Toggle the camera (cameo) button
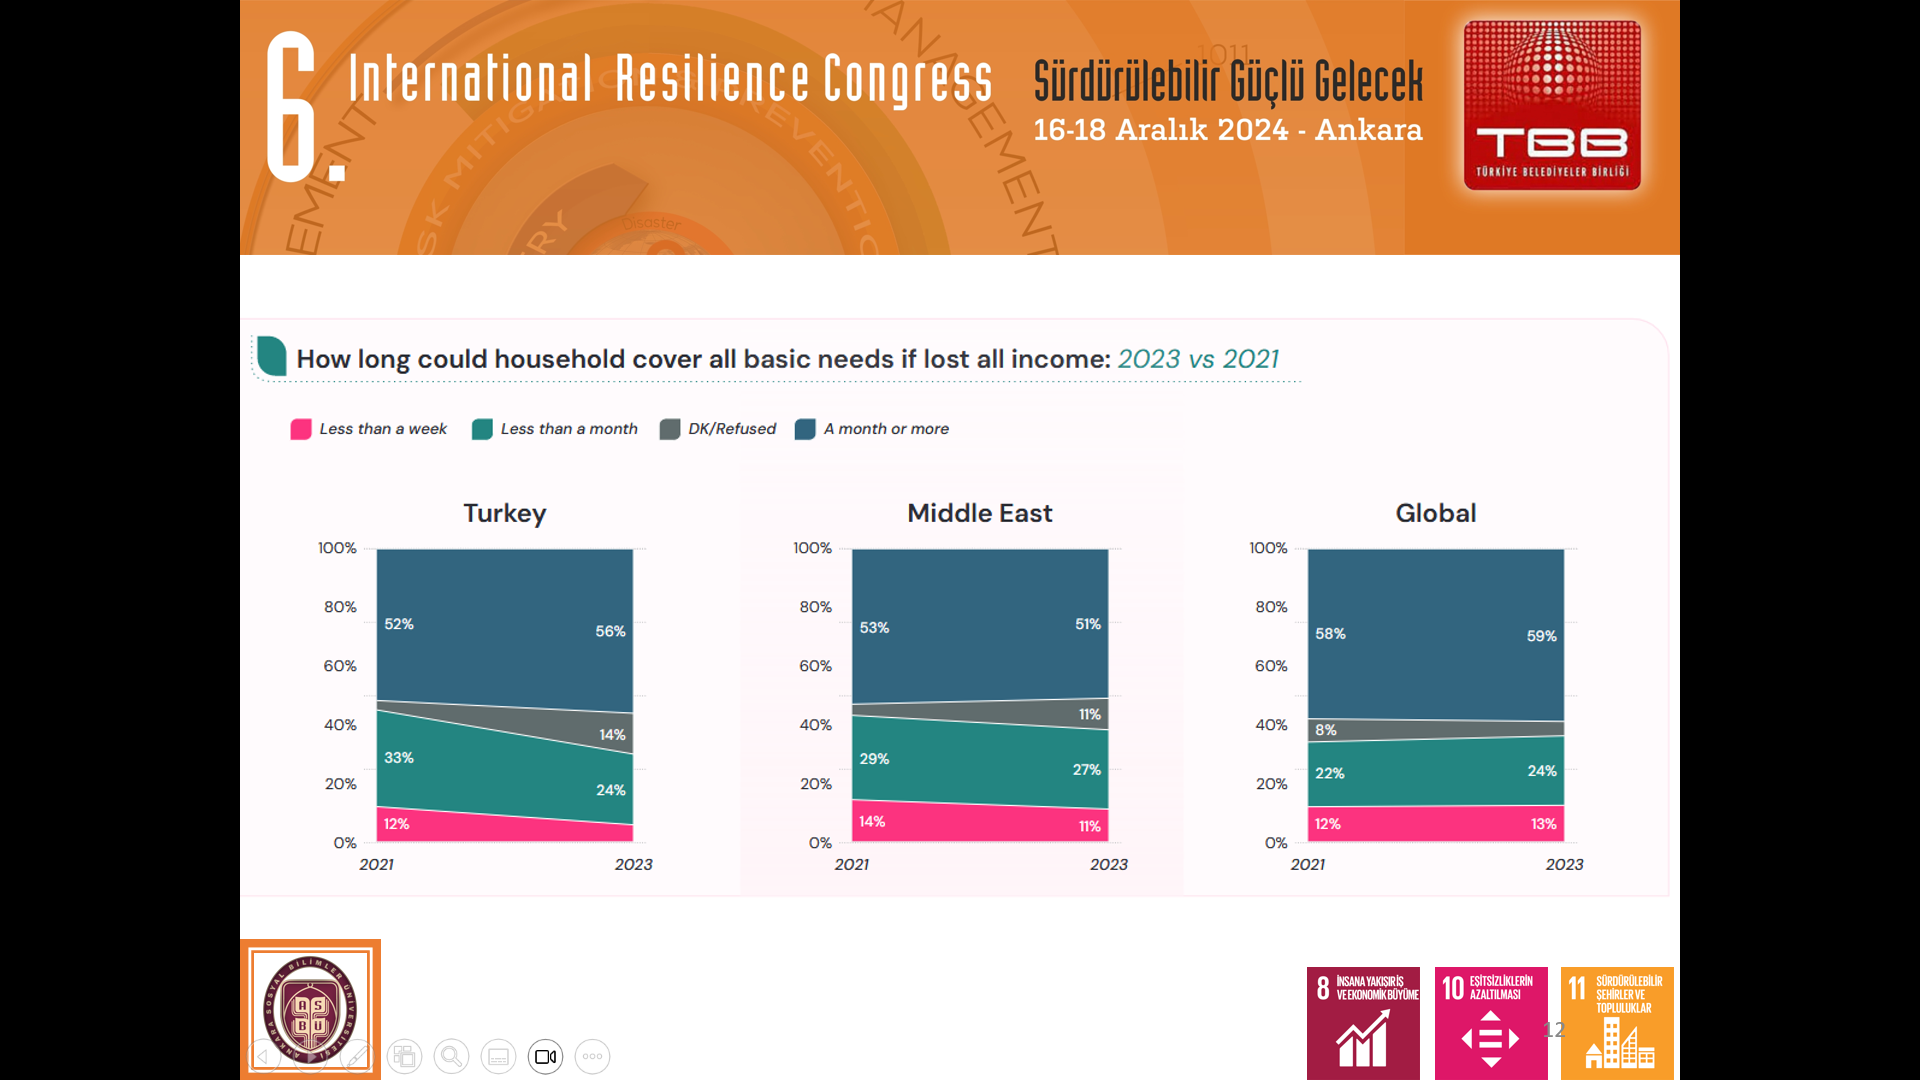 (545, 1056)
